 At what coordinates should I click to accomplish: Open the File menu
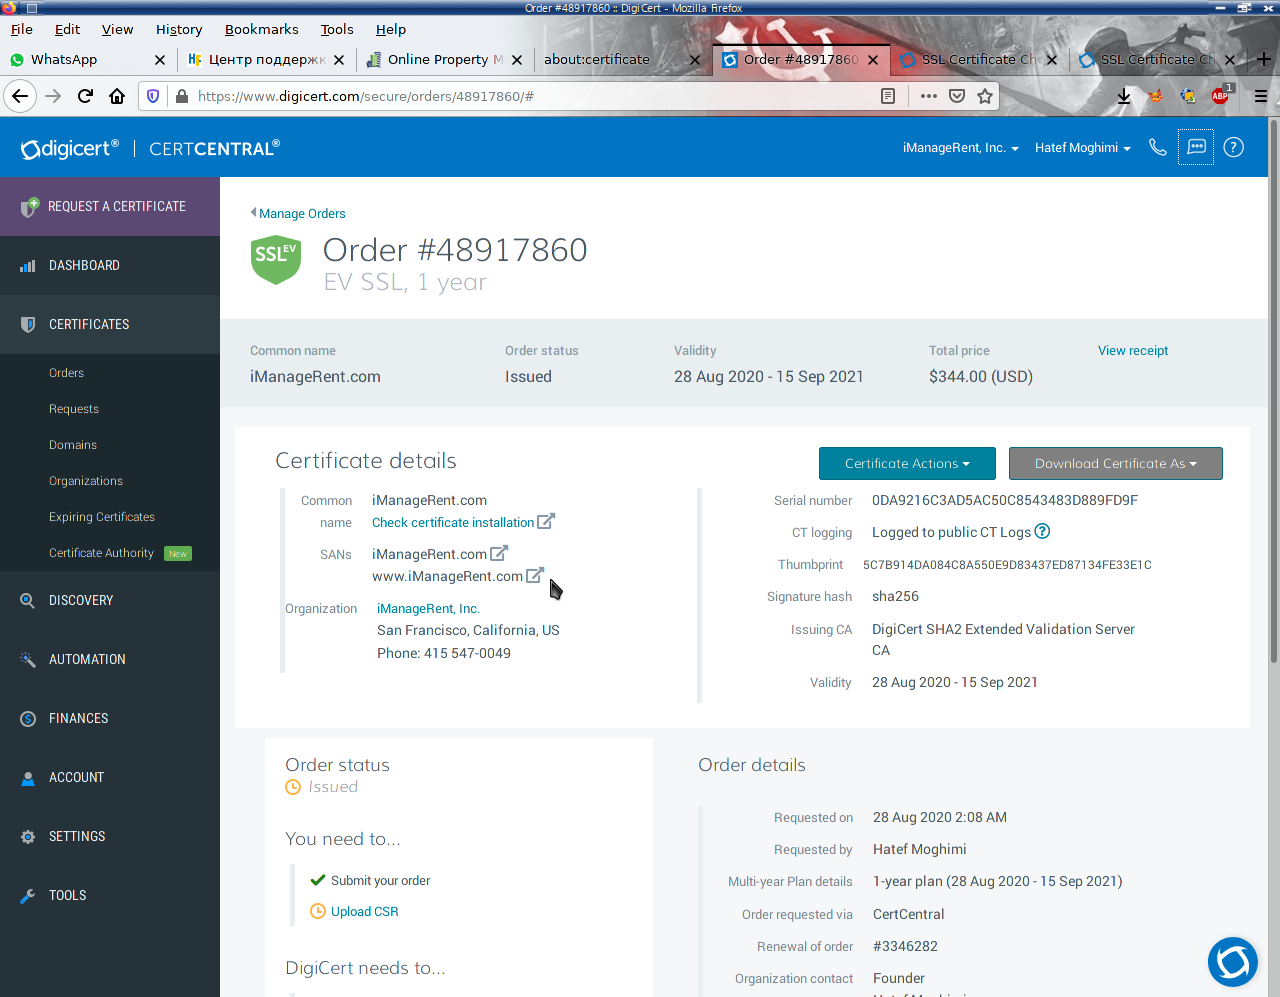point(22,29)
